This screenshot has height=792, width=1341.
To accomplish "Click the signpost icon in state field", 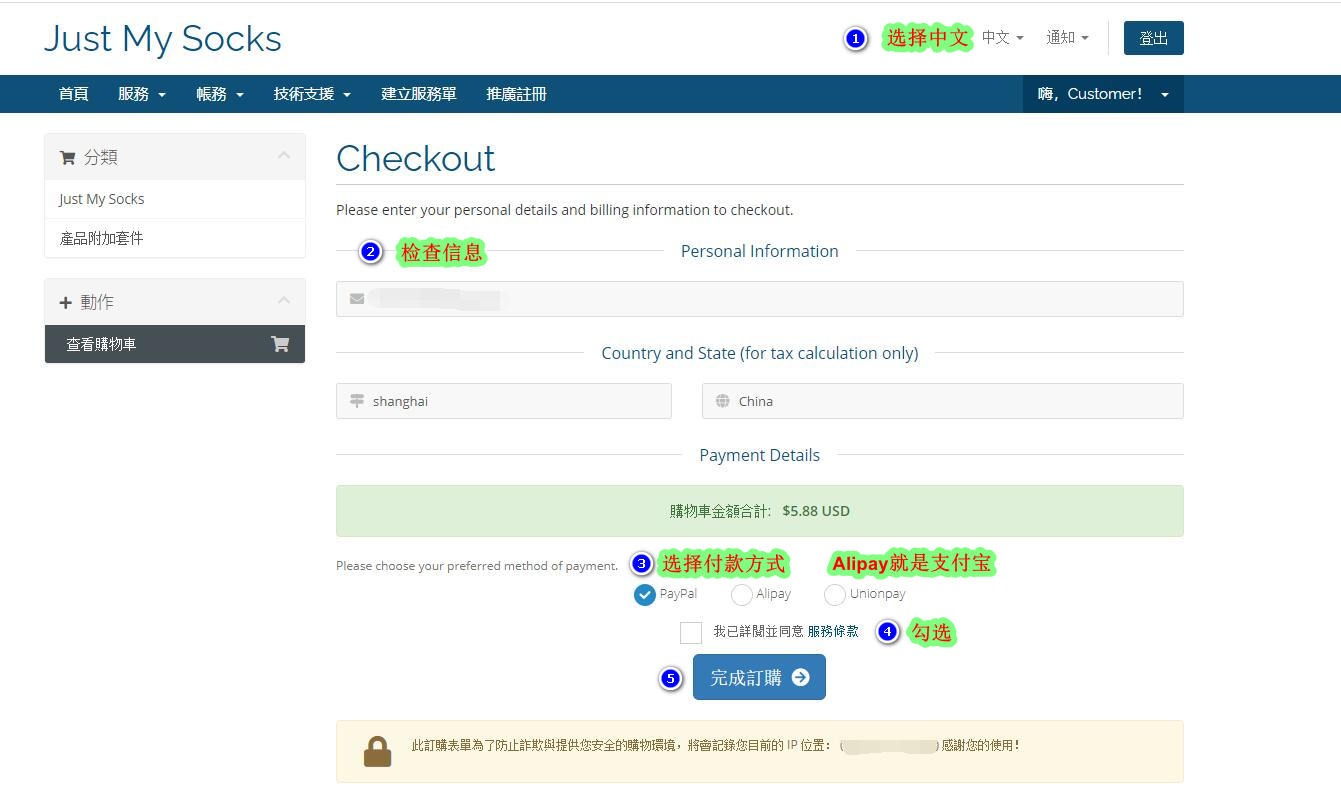I will click(x=357, y=401).
